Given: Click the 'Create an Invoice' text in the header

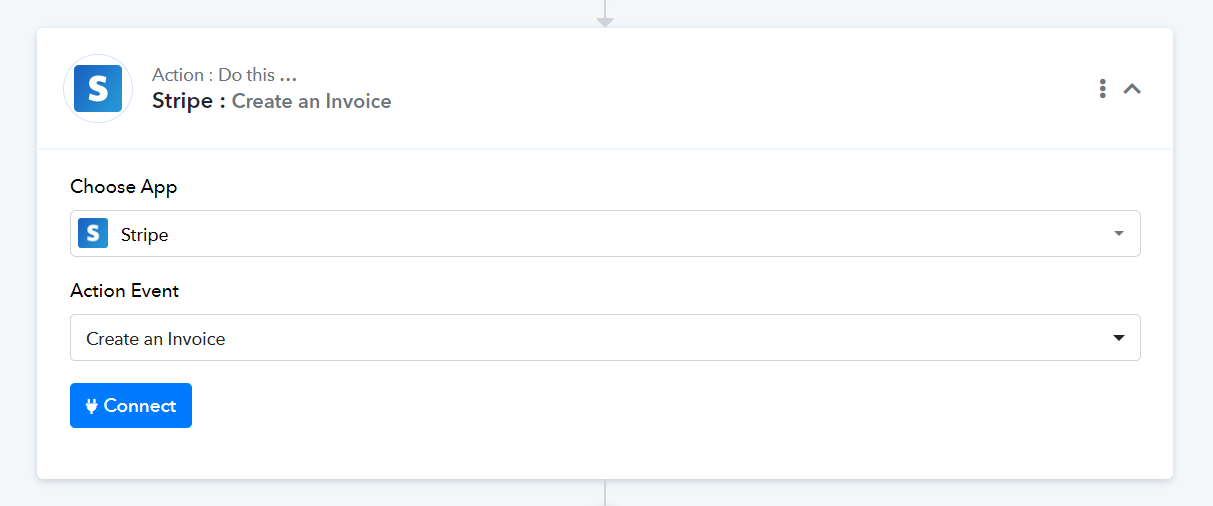Looking at the screenshot, I should (312, 101).
